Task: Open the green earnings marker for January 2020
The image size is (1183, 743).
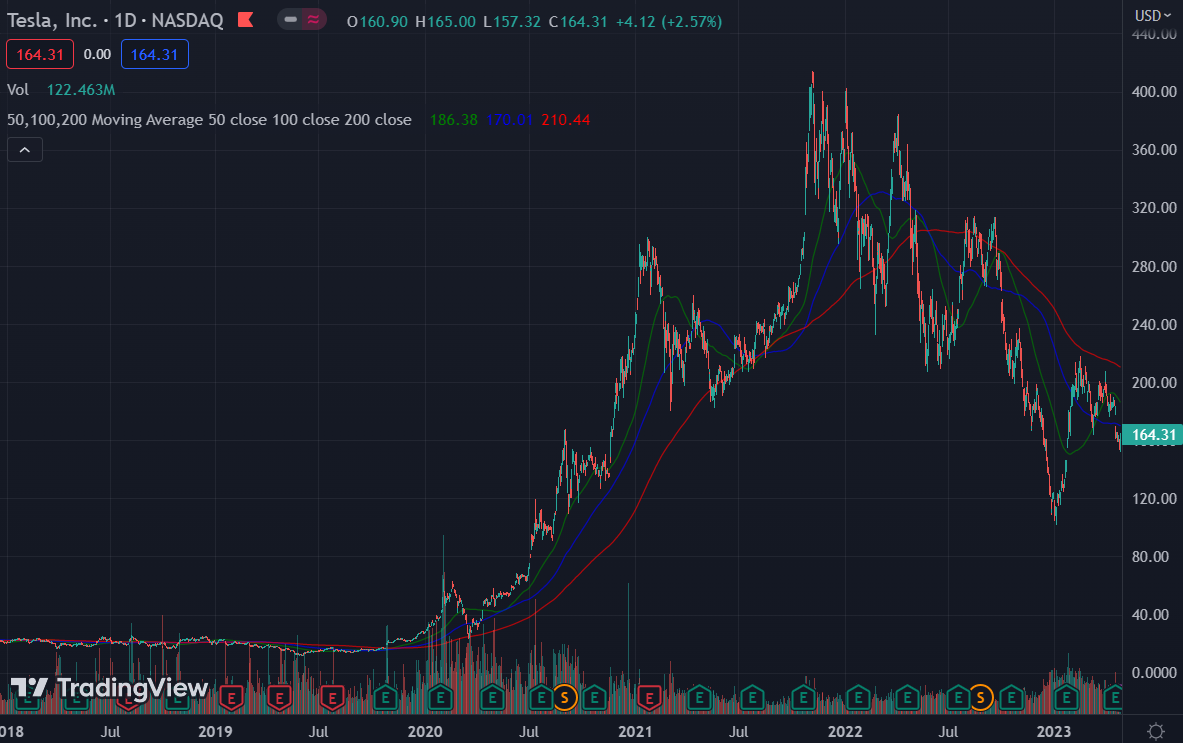Action: (x=440, y=698)
